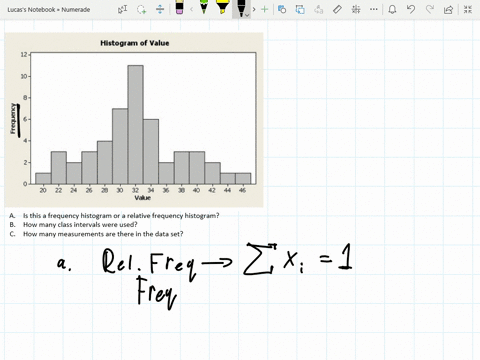Pick the Eraser tool
The width and height of the screenshot is (480, 360).
(179, 7)
